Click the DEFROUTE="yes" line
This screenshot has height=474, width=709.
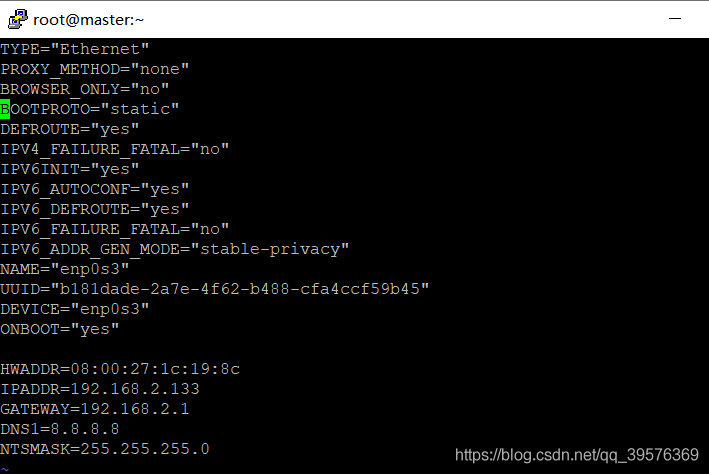[70, 128]
